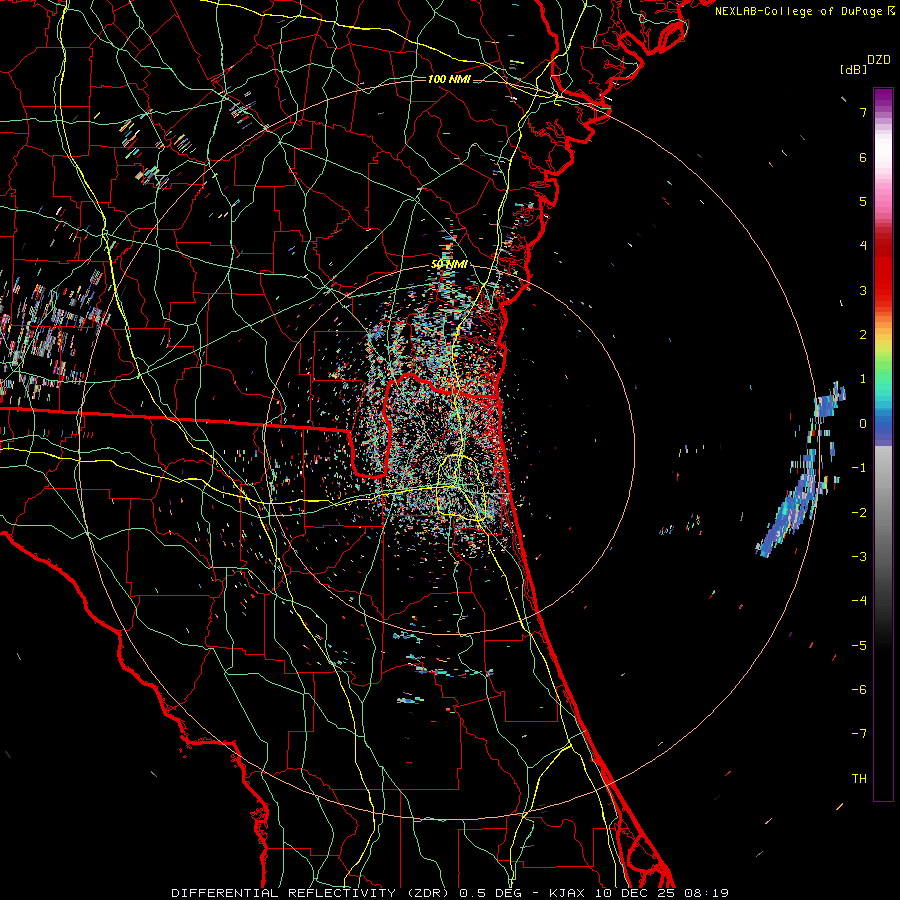
Task: Click the -7 value on color scale
Action: click(x=859, y=734)
